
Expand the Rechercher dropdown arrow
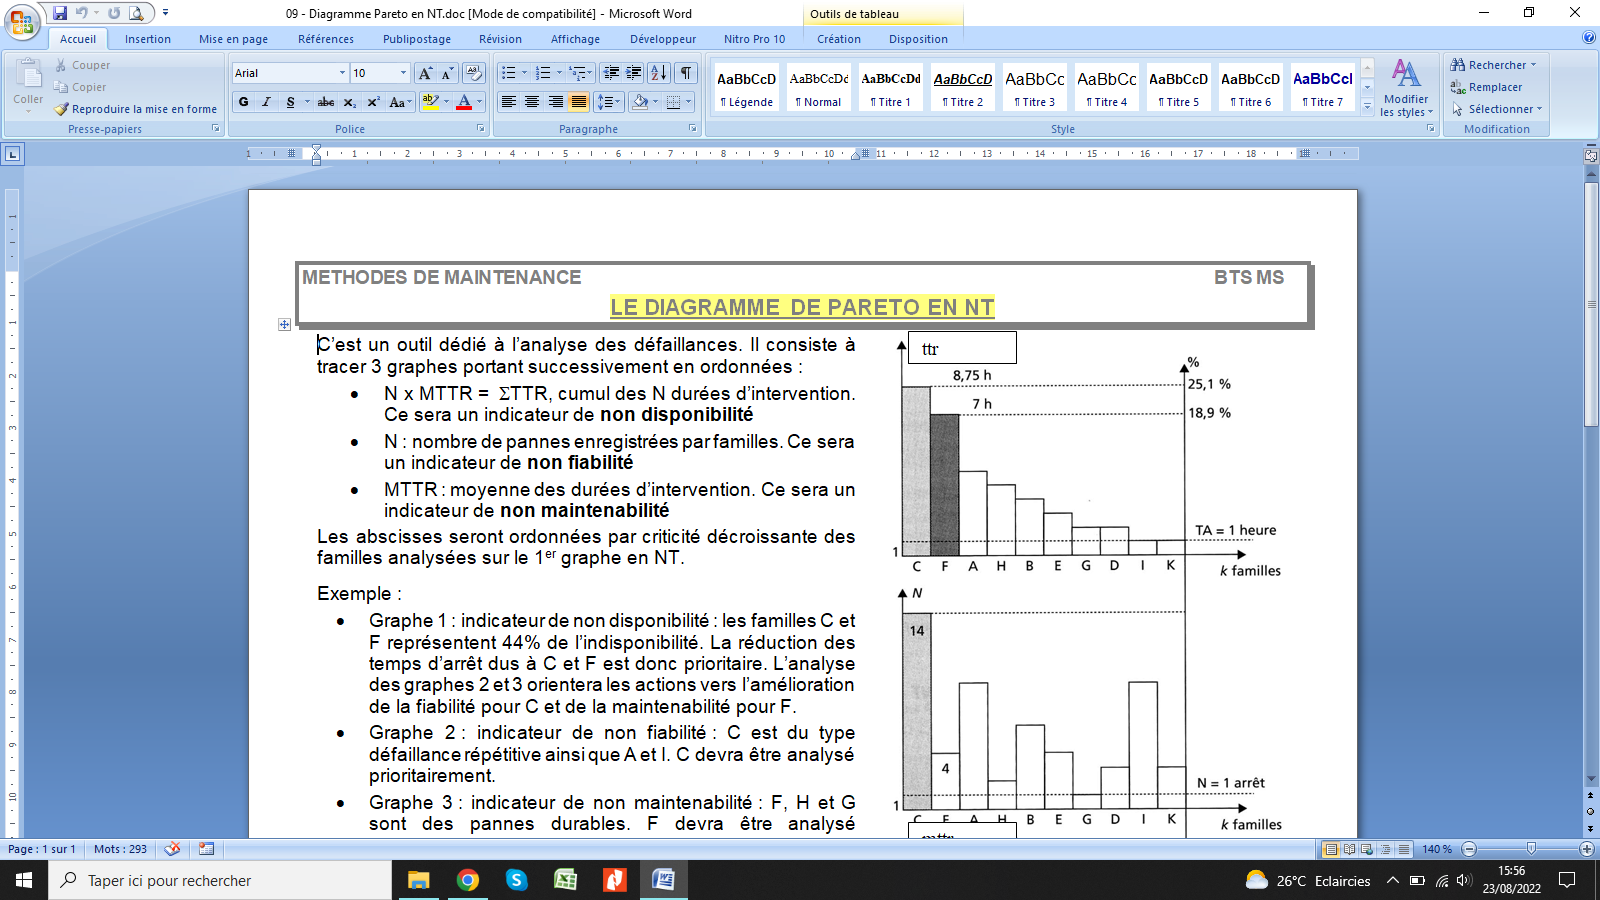point(1533,65)
